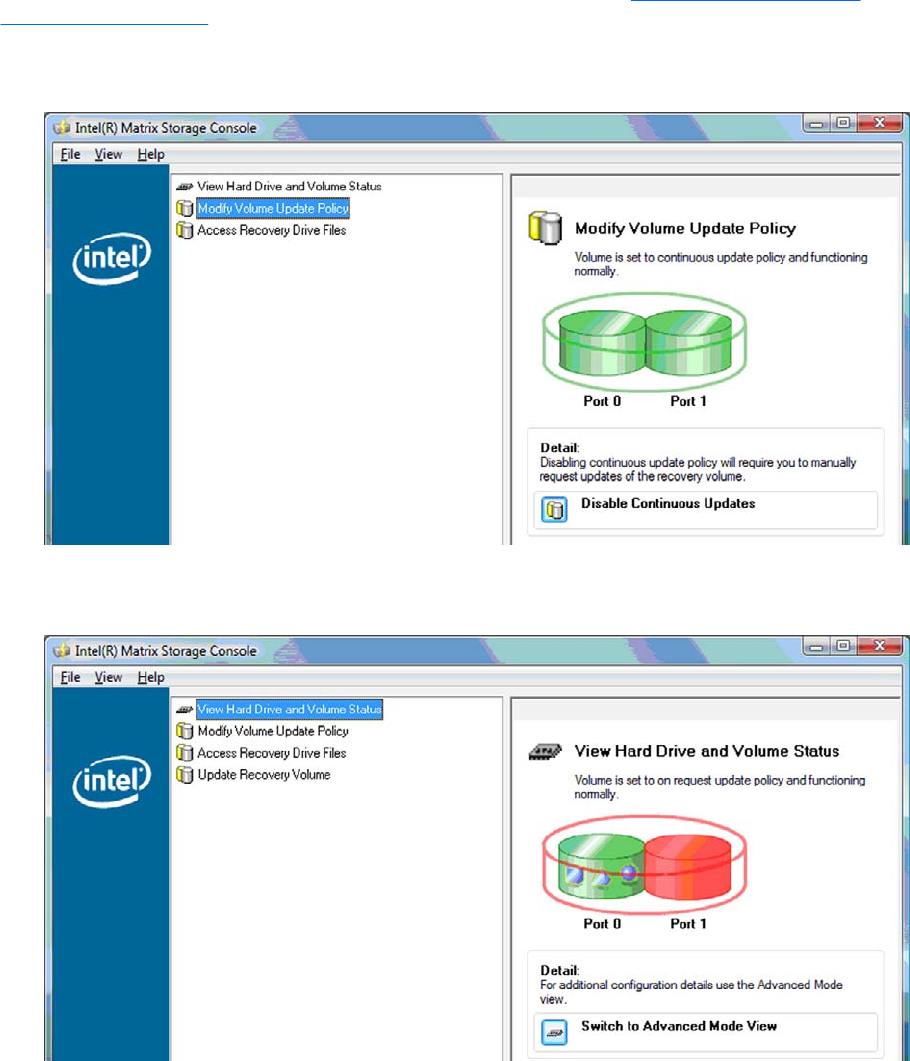Click the Disable Continuous Updates cylinder icon
Screen dimensions: 910x1061
554,510
